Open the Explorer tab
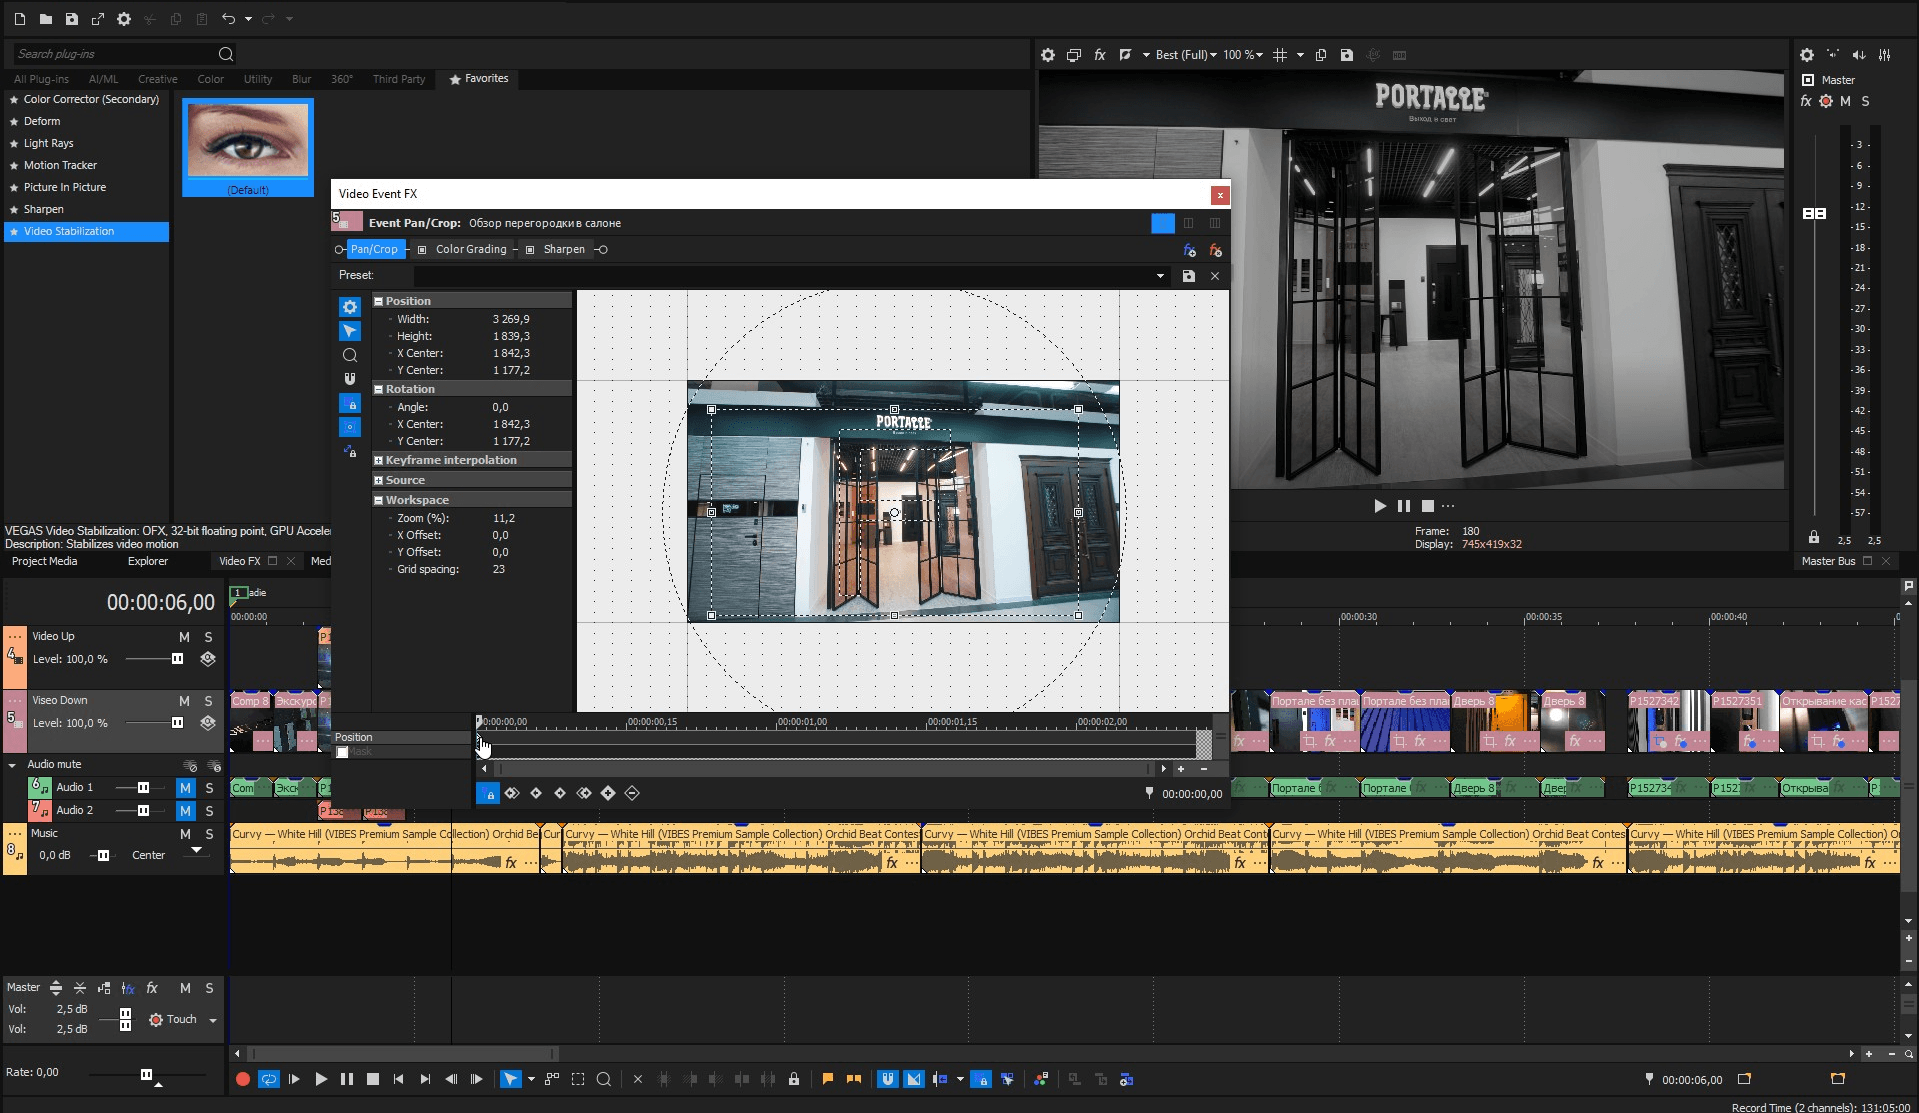1919x1113 pixels. (147, 561)
